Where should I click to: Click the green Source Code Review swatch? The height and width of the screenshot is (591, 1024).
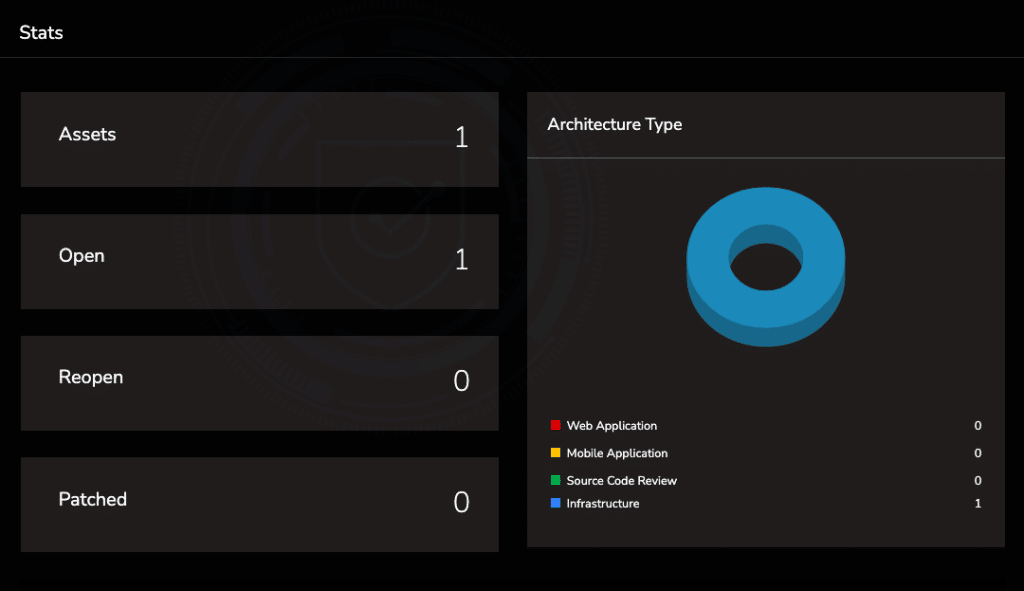(x=556, y=480)
